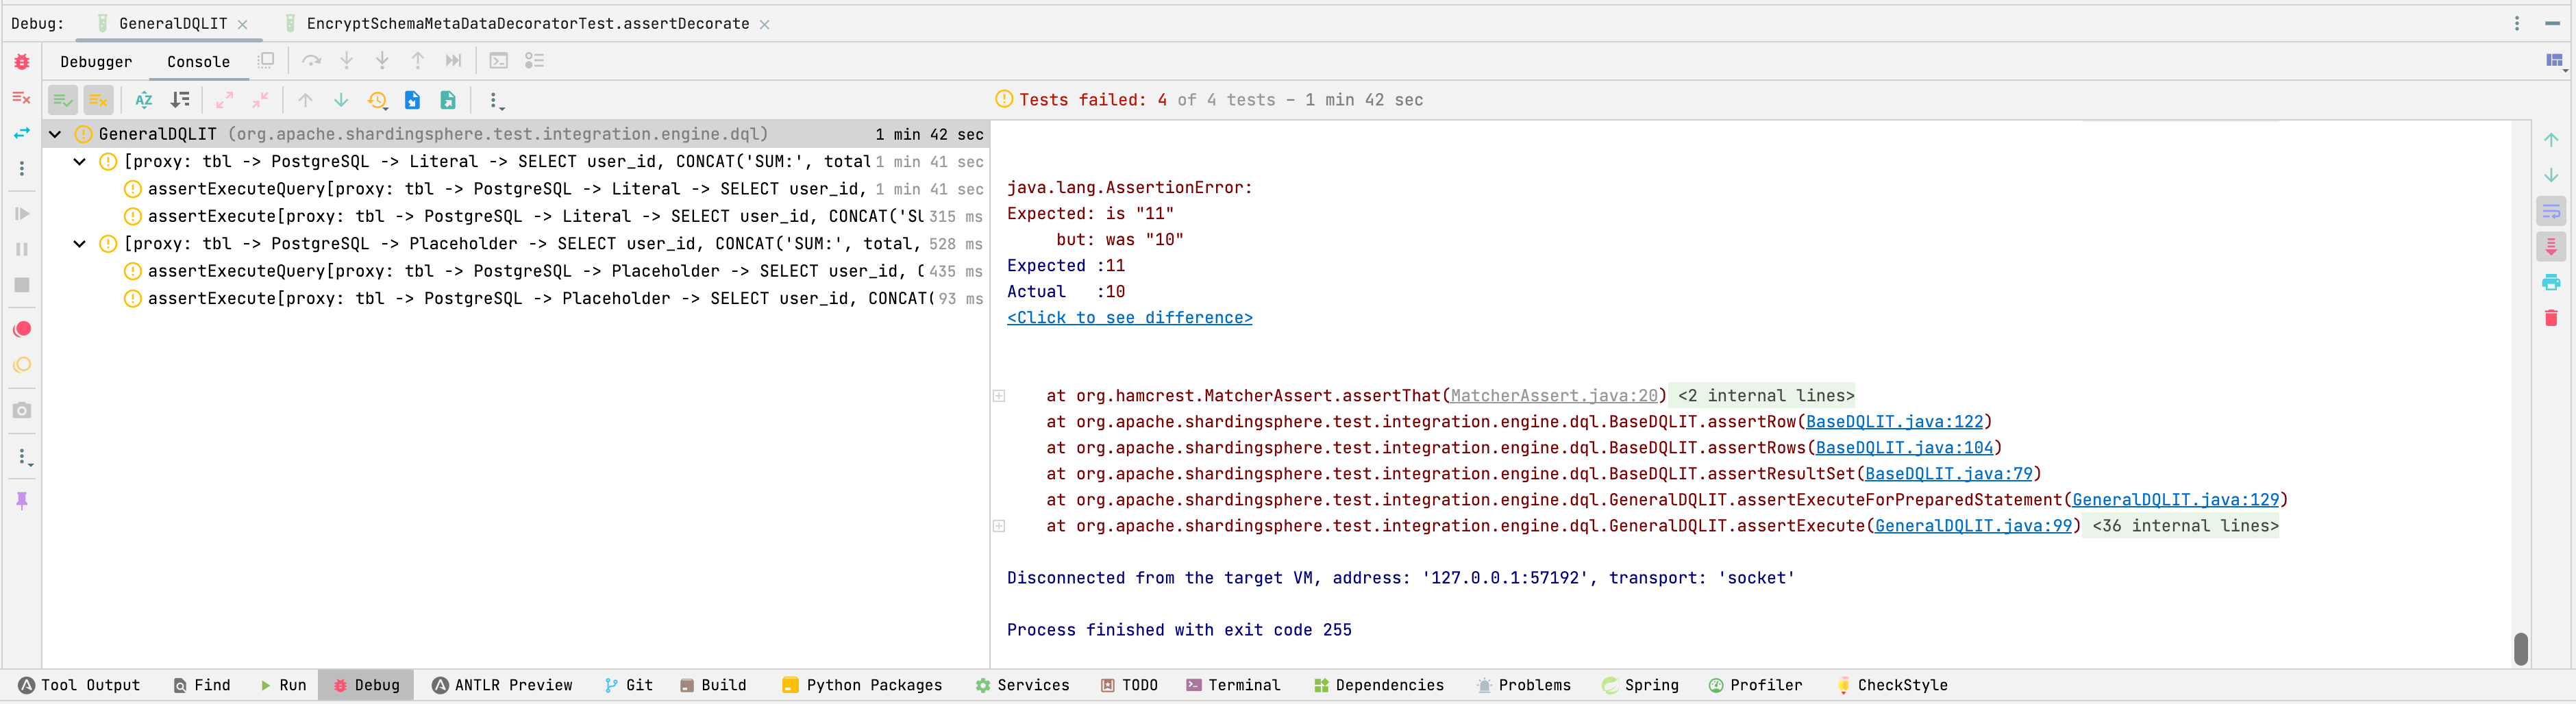This screenshot has height=704, width=2576.
Task: Collapse the PostgreSQL Placeholder test group
Action: point(80,244)
